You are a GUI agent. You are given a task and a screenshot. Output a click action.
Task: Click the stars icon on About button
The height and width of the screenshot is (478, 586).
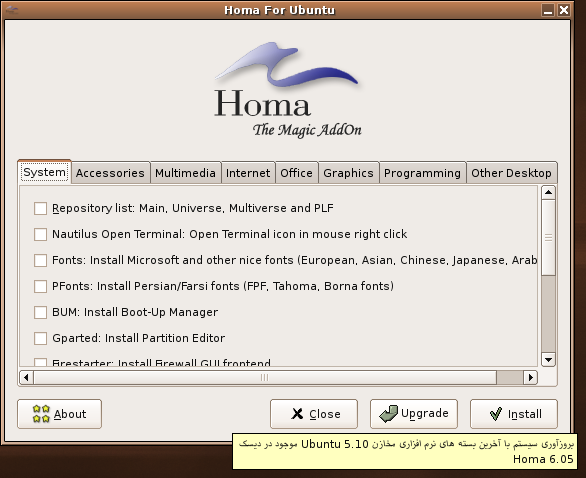pyautogui.click(x=41, y=414)
